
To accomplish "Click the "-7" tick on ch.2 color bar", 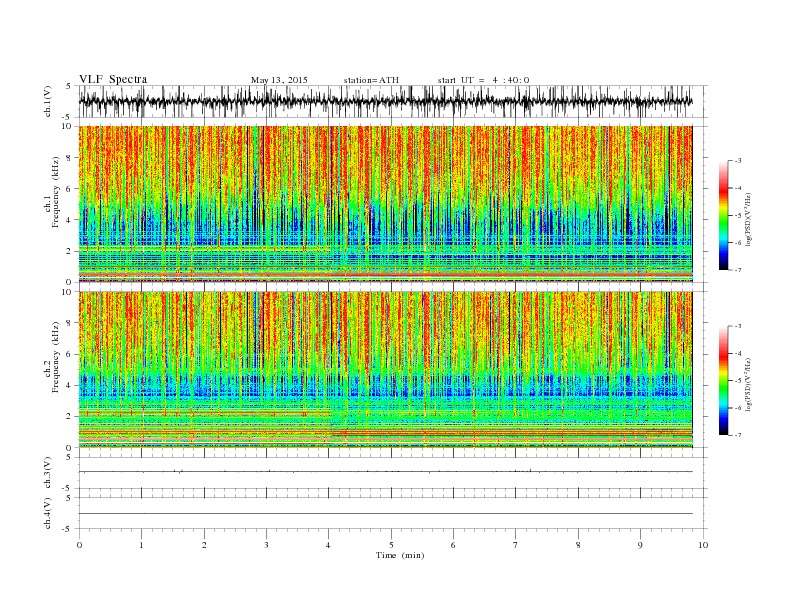I will point(738,435).
